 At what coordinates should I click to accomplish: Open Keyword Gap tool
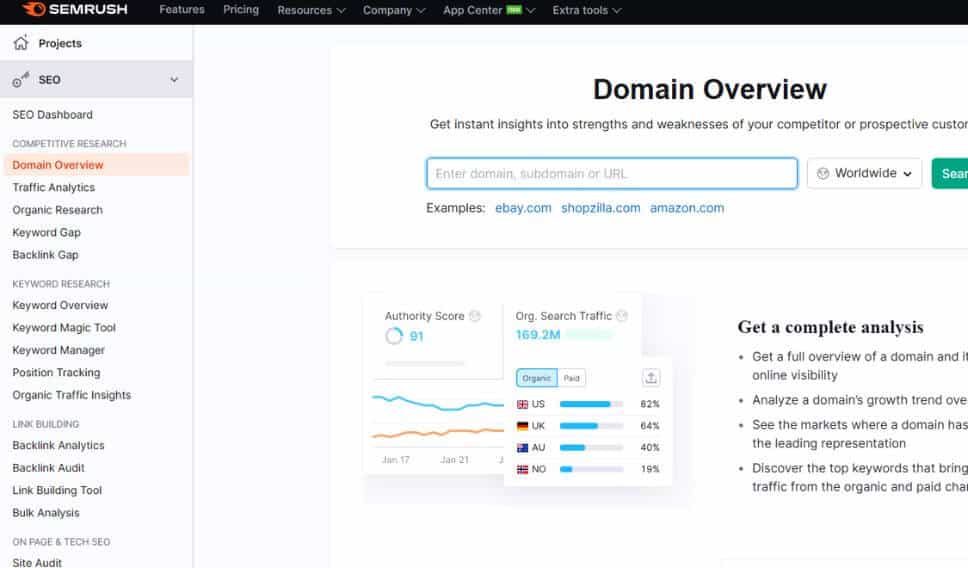[x=46, y=232]
